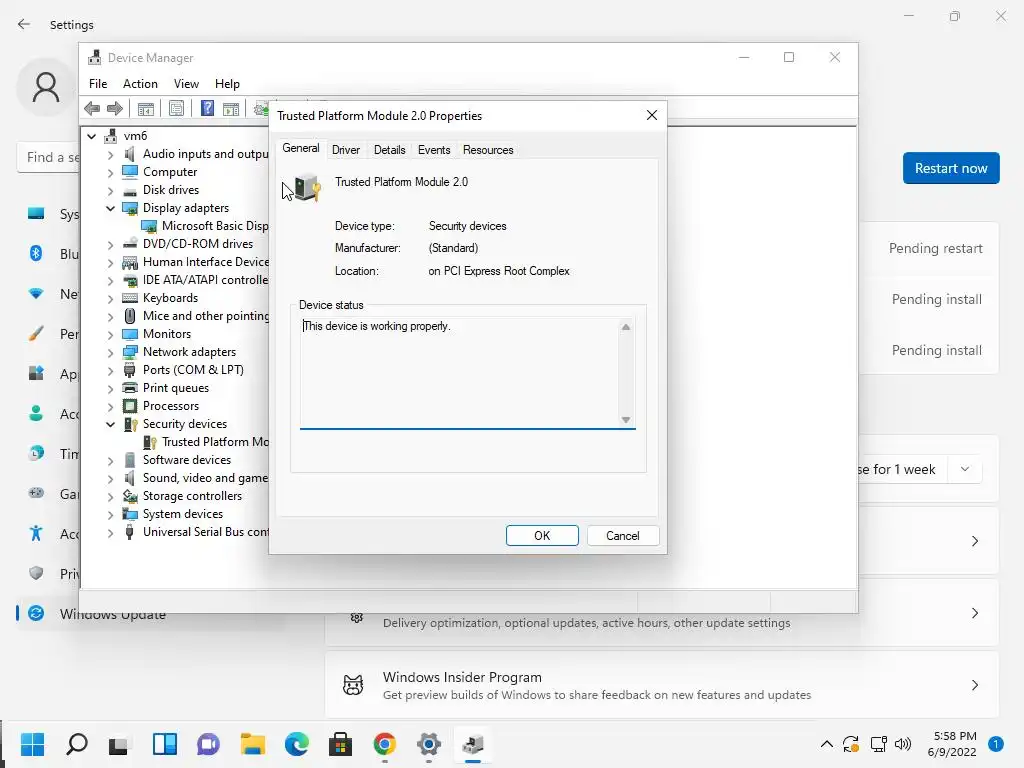Click the Universal Serial Bus controllers icon
The image size is (1024, 768).
click(x=130, y=532)
